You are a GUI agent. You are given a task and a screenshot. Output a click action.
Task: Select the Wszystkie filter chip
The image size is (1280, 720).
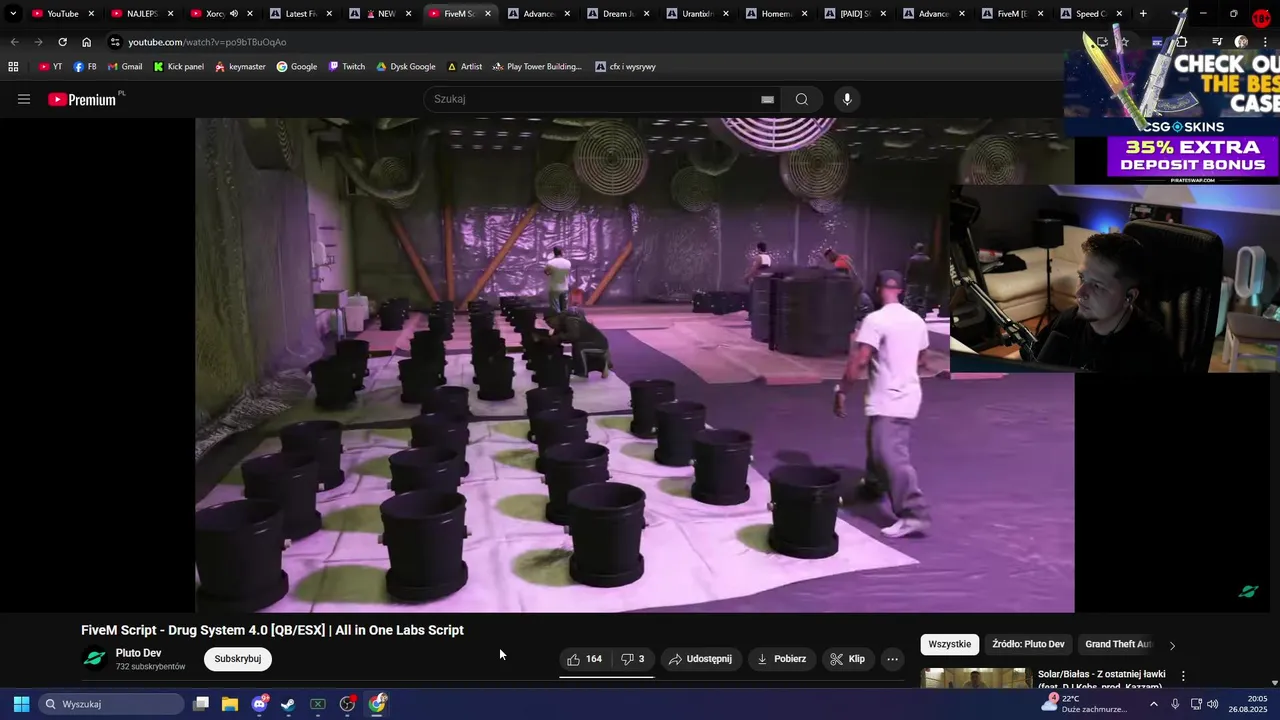pos(949,644)
